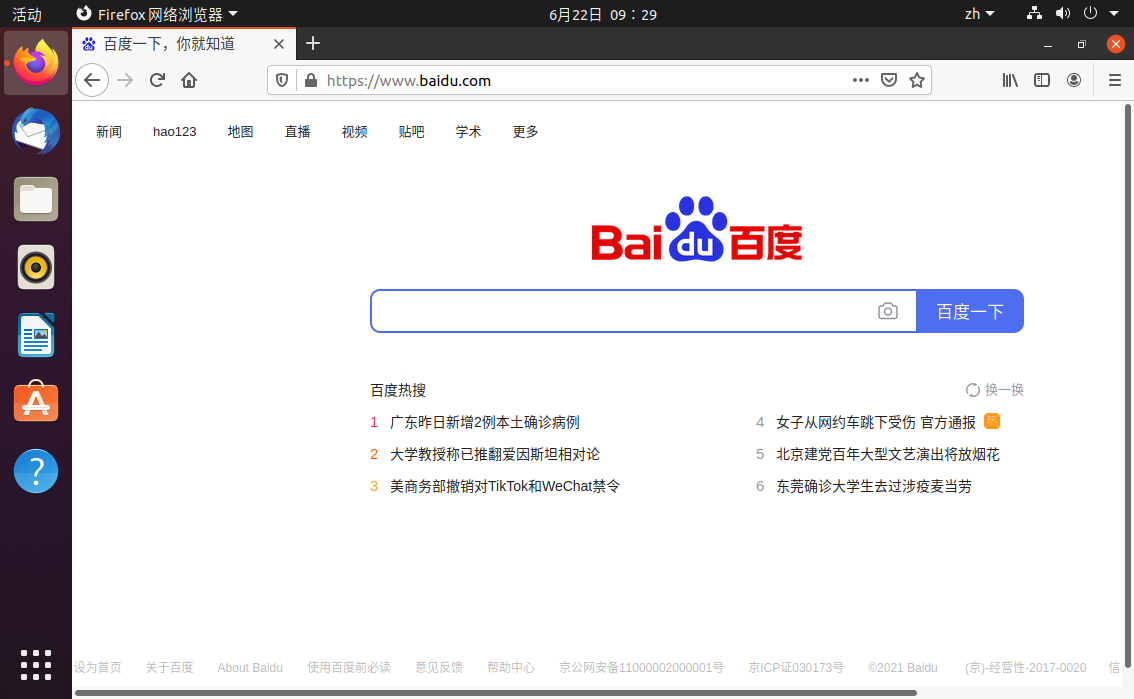Viewport: 1134px width, 699px height.
Task: Open 新闻 navigation link
Action: point(108,132)
